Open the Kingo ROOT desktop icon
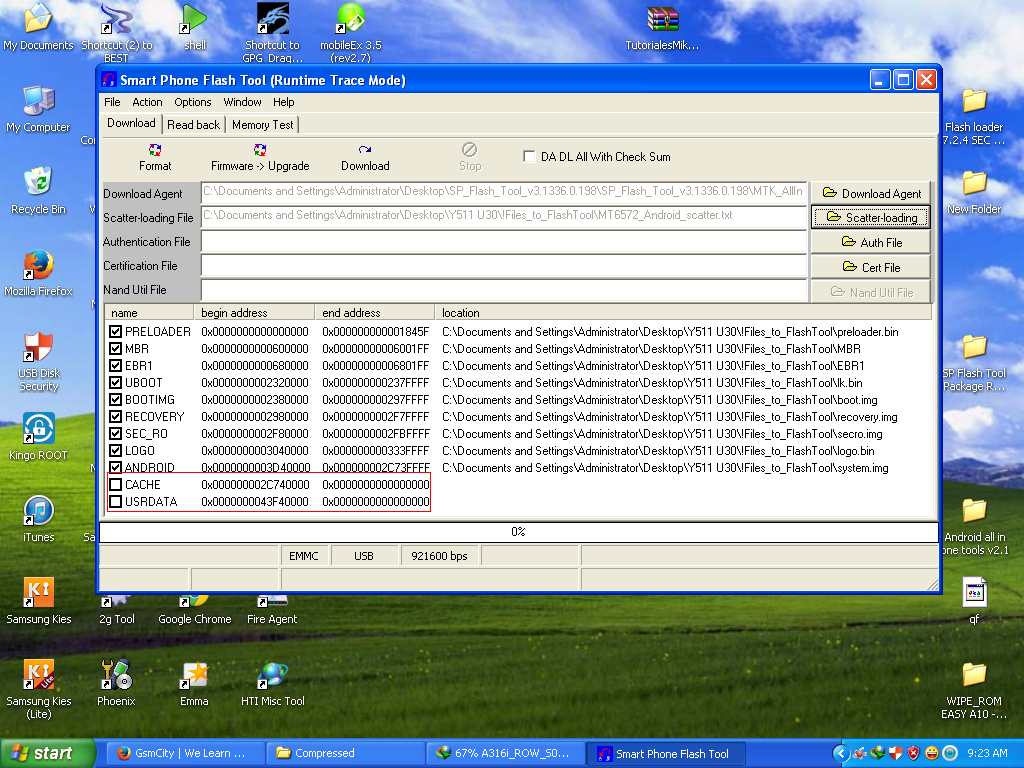The image size is (1024, 768). tap(39, 430)
